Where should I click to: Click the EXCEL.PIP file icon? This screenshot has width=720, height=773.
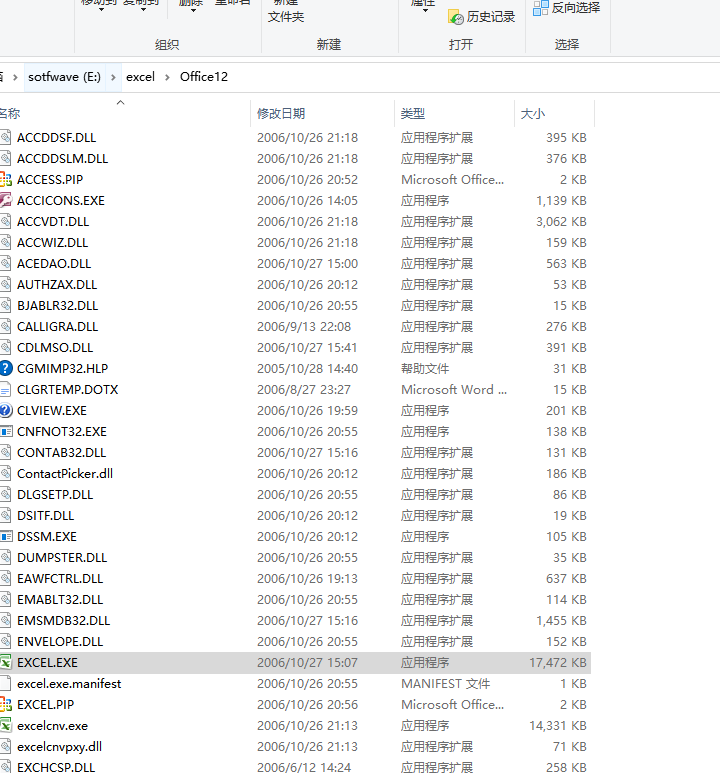tap(5, 704)
